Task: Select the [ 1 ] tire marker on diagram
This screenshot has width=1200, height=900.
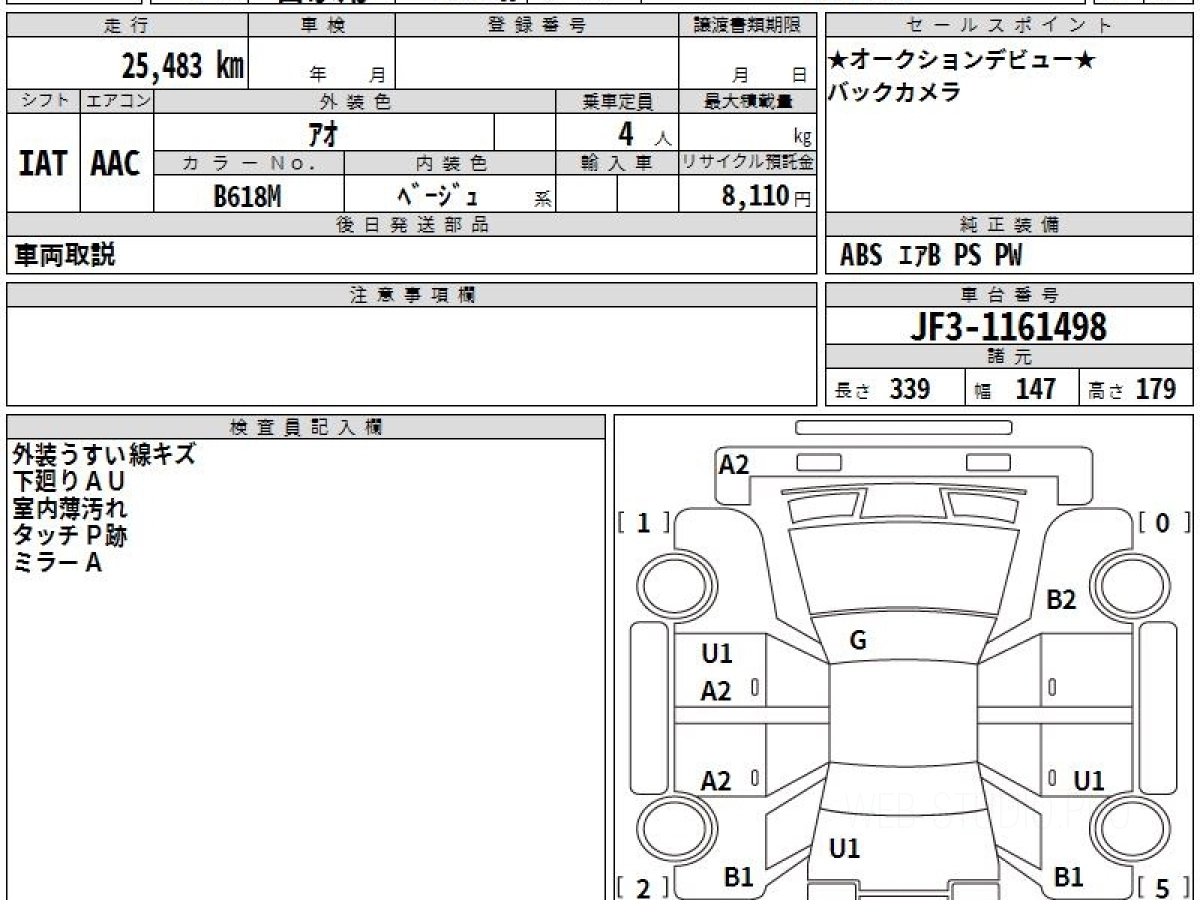Action: tap(644, 522)
